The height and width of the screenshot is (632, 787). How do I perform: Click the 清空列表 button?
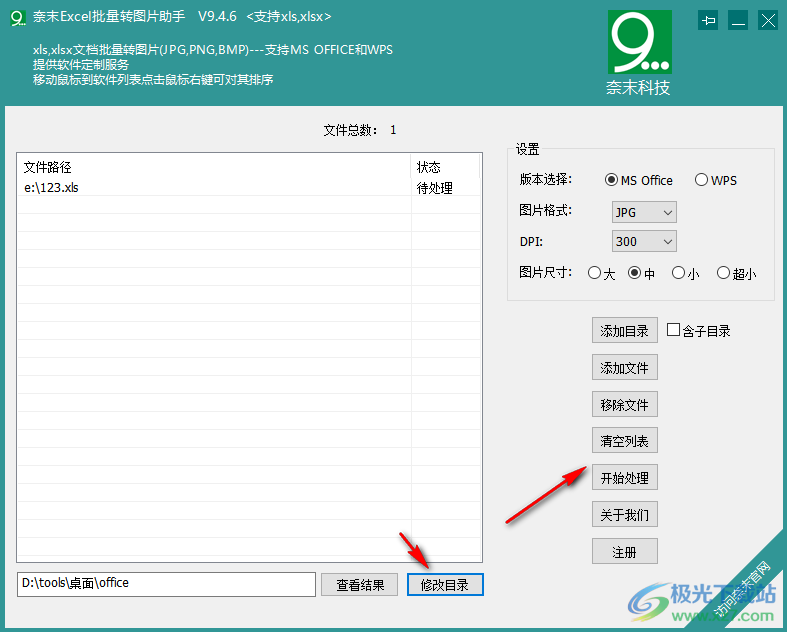click(625, 441)
